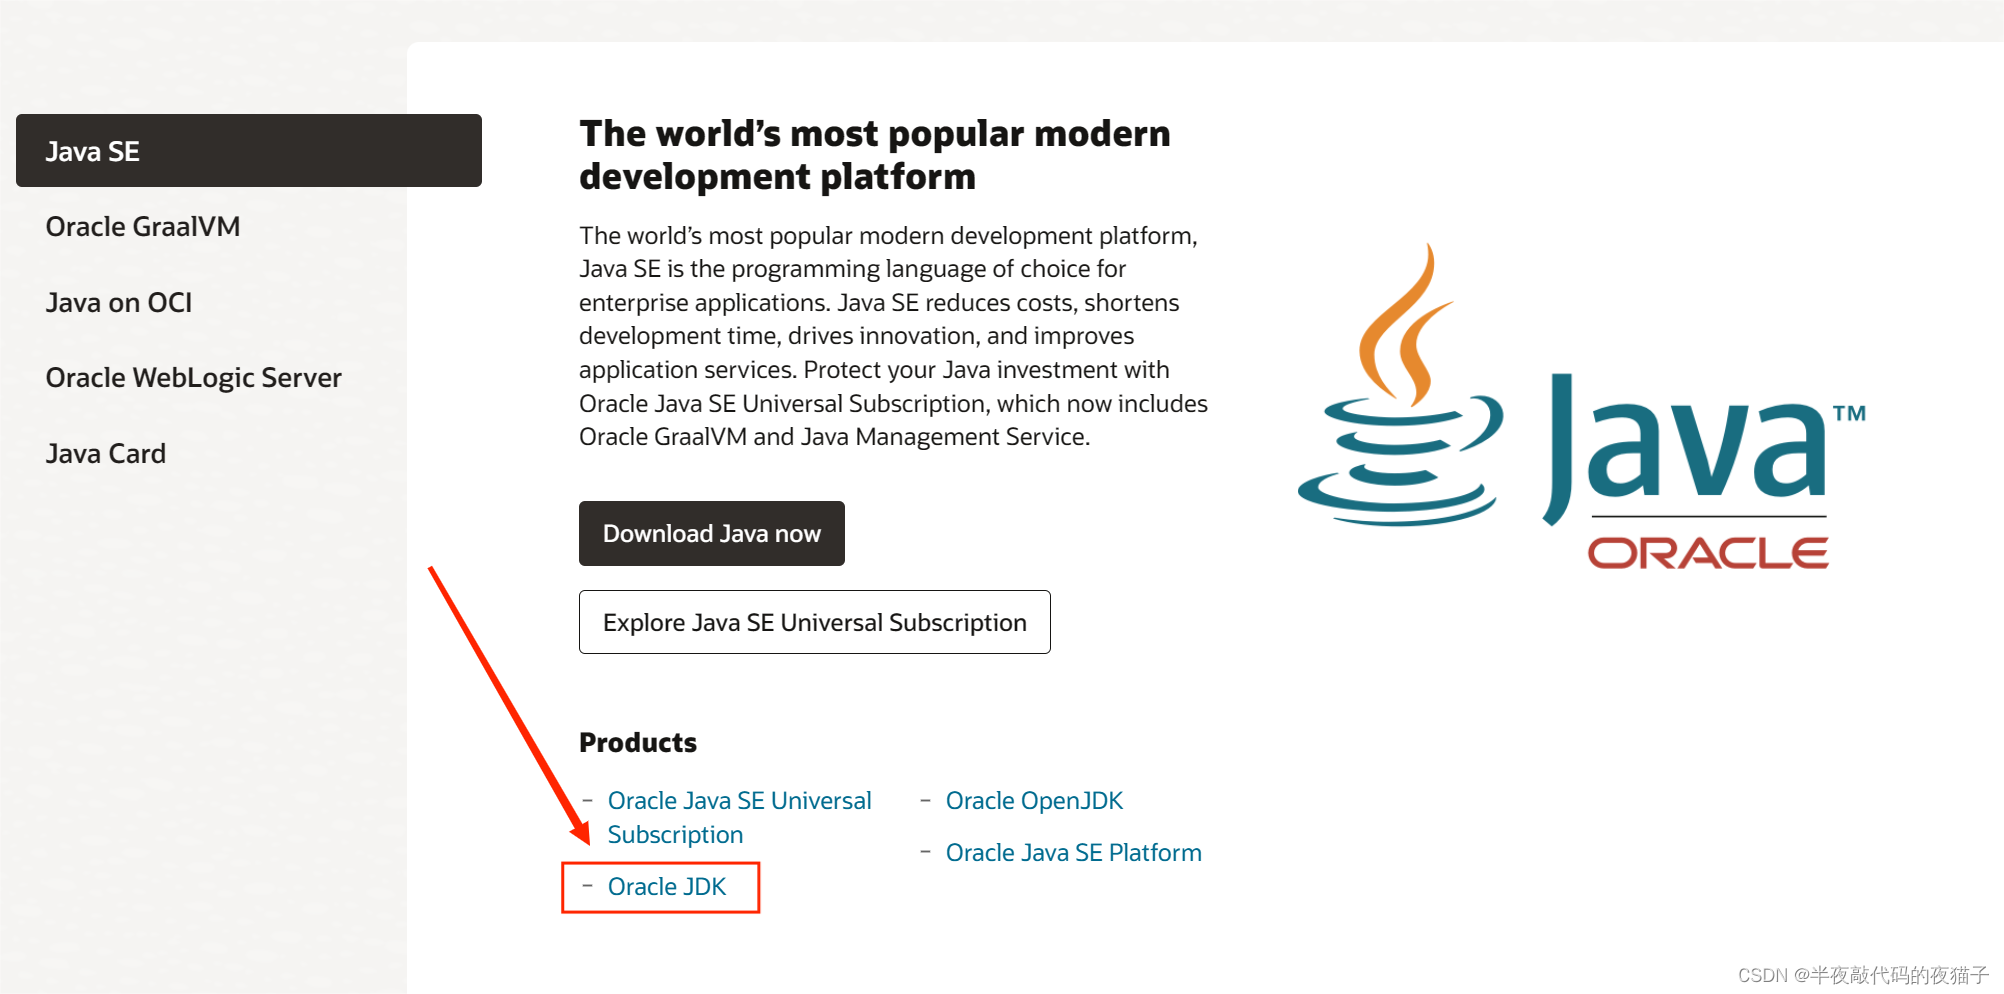Click the Download Java now button

pyautogui.click(x=712, y=534)
